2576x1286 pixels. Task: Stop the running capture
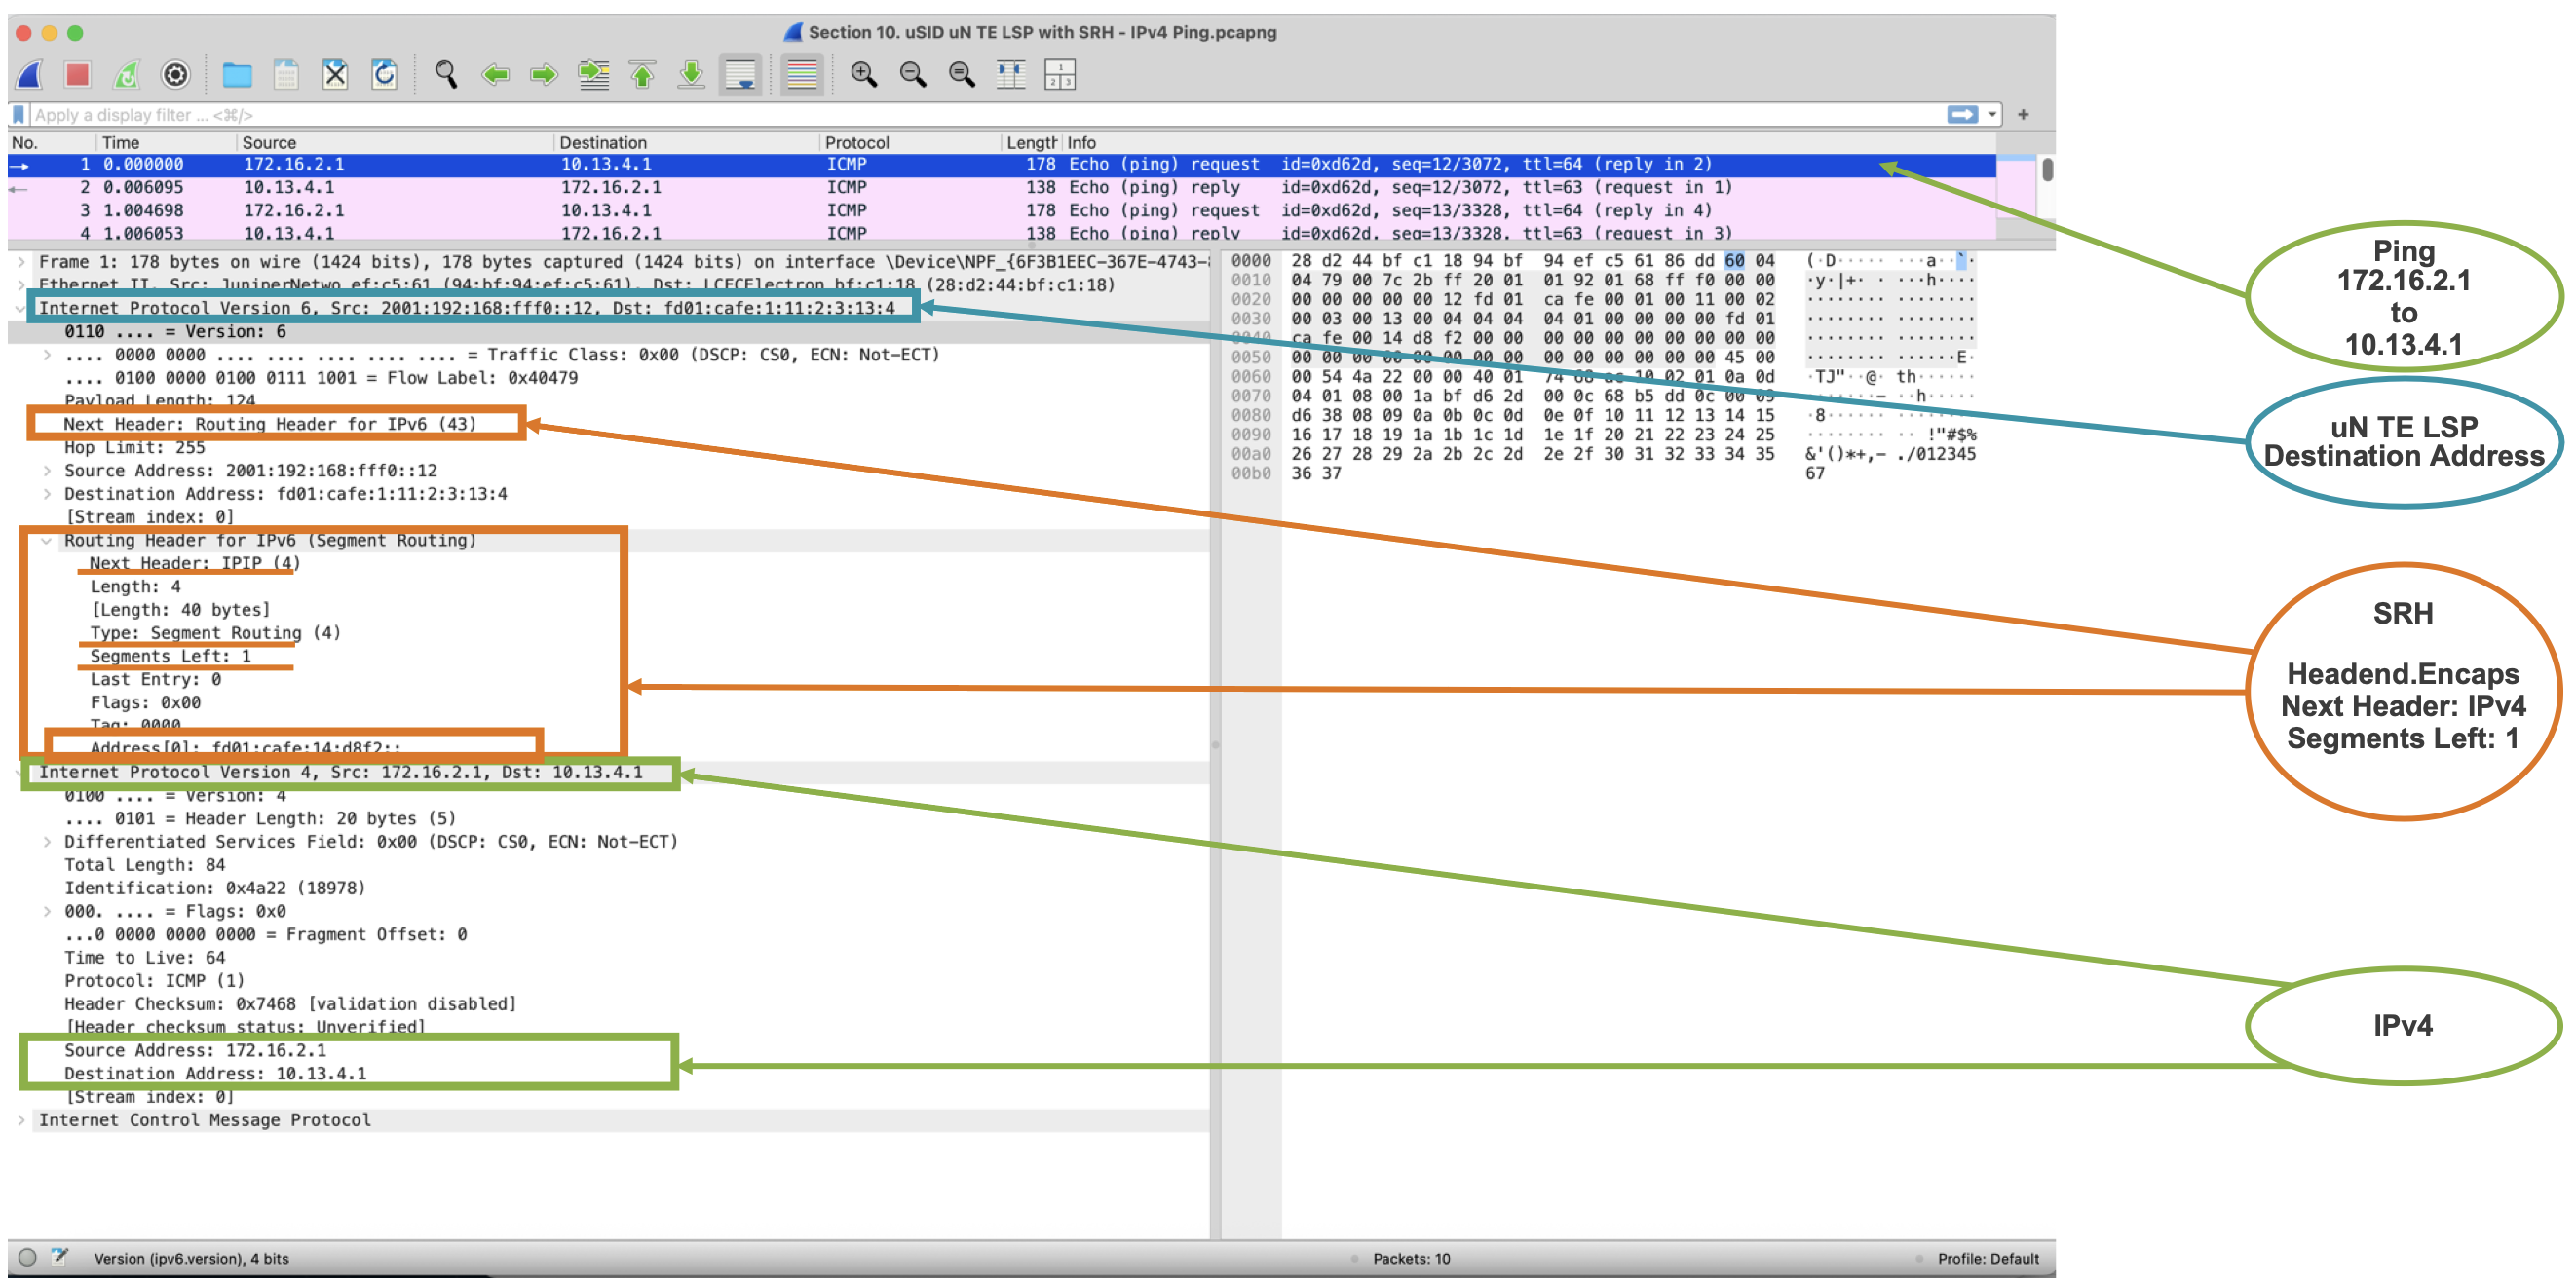(78, 75)
